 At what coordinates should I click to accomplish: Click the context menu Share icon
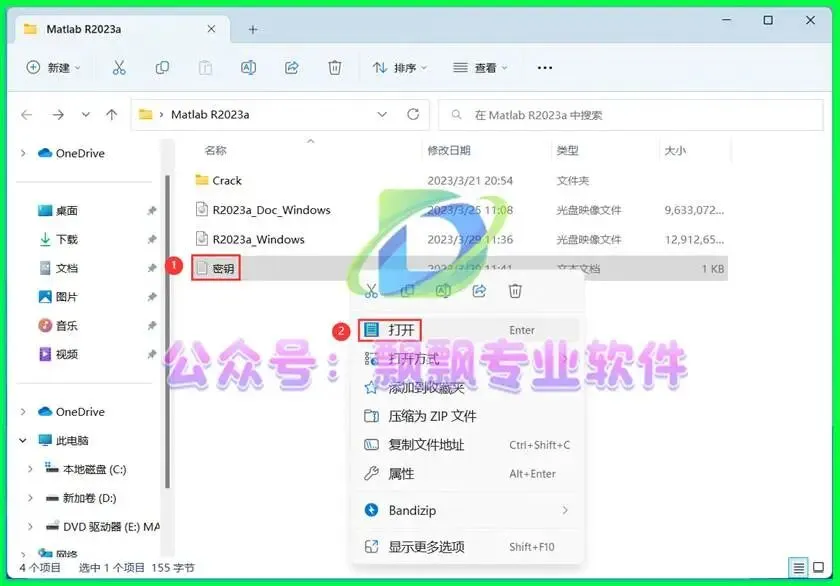click(x=479, y=291)
